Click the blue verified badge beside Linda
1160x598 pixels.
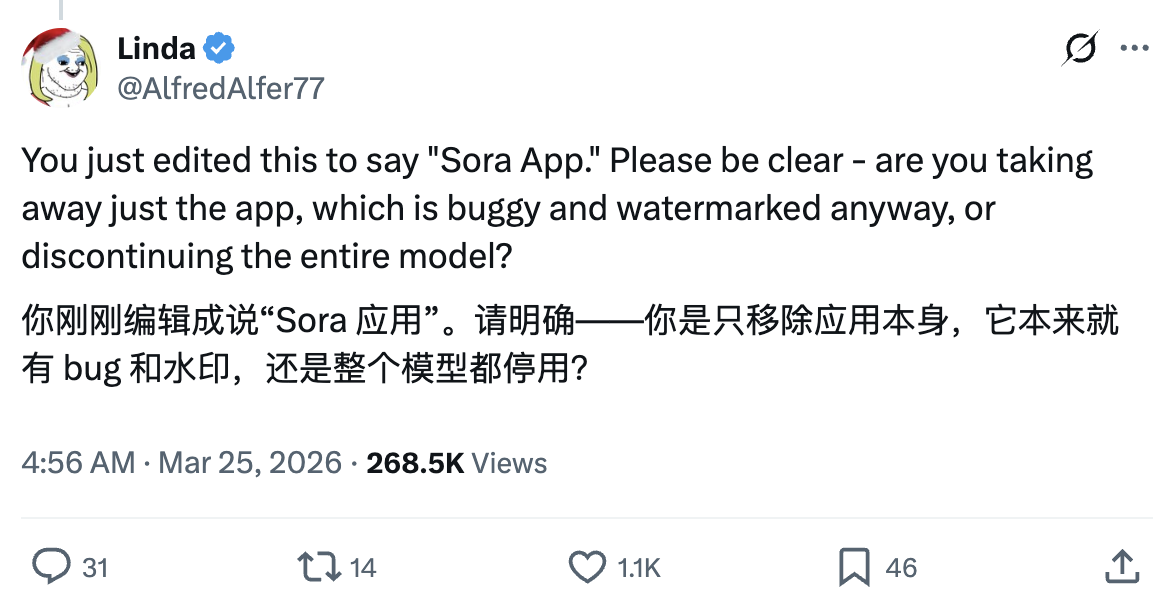coord(220,47)
